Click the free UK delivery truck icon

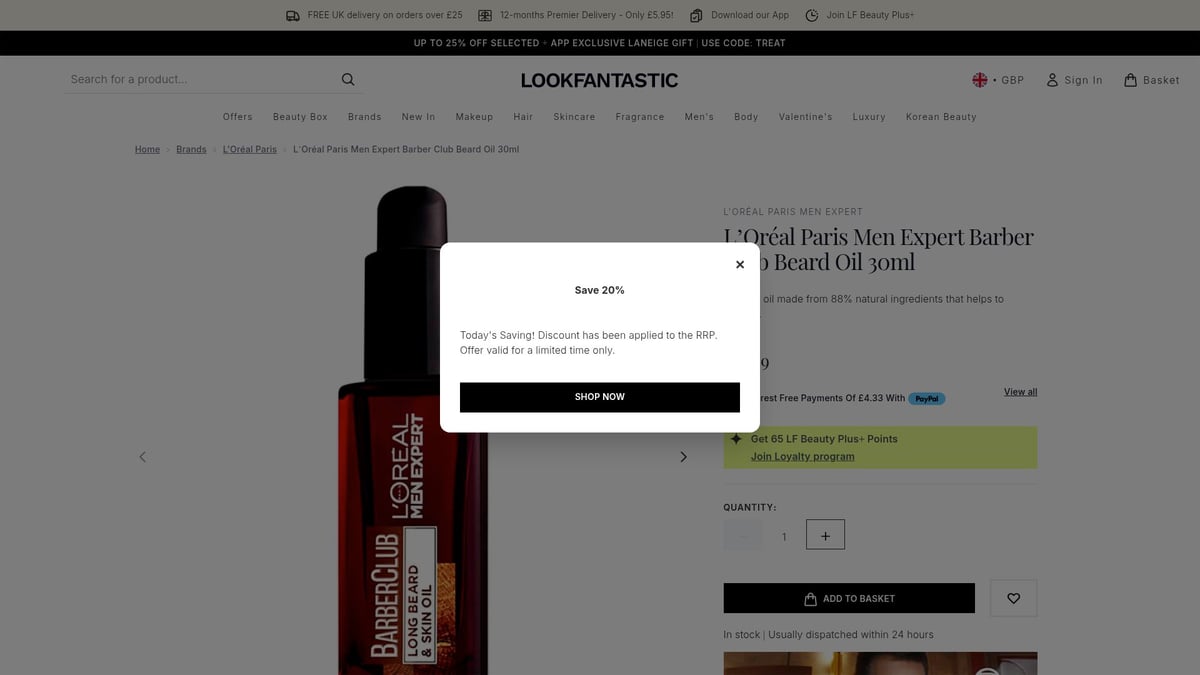tap(292, 15)
